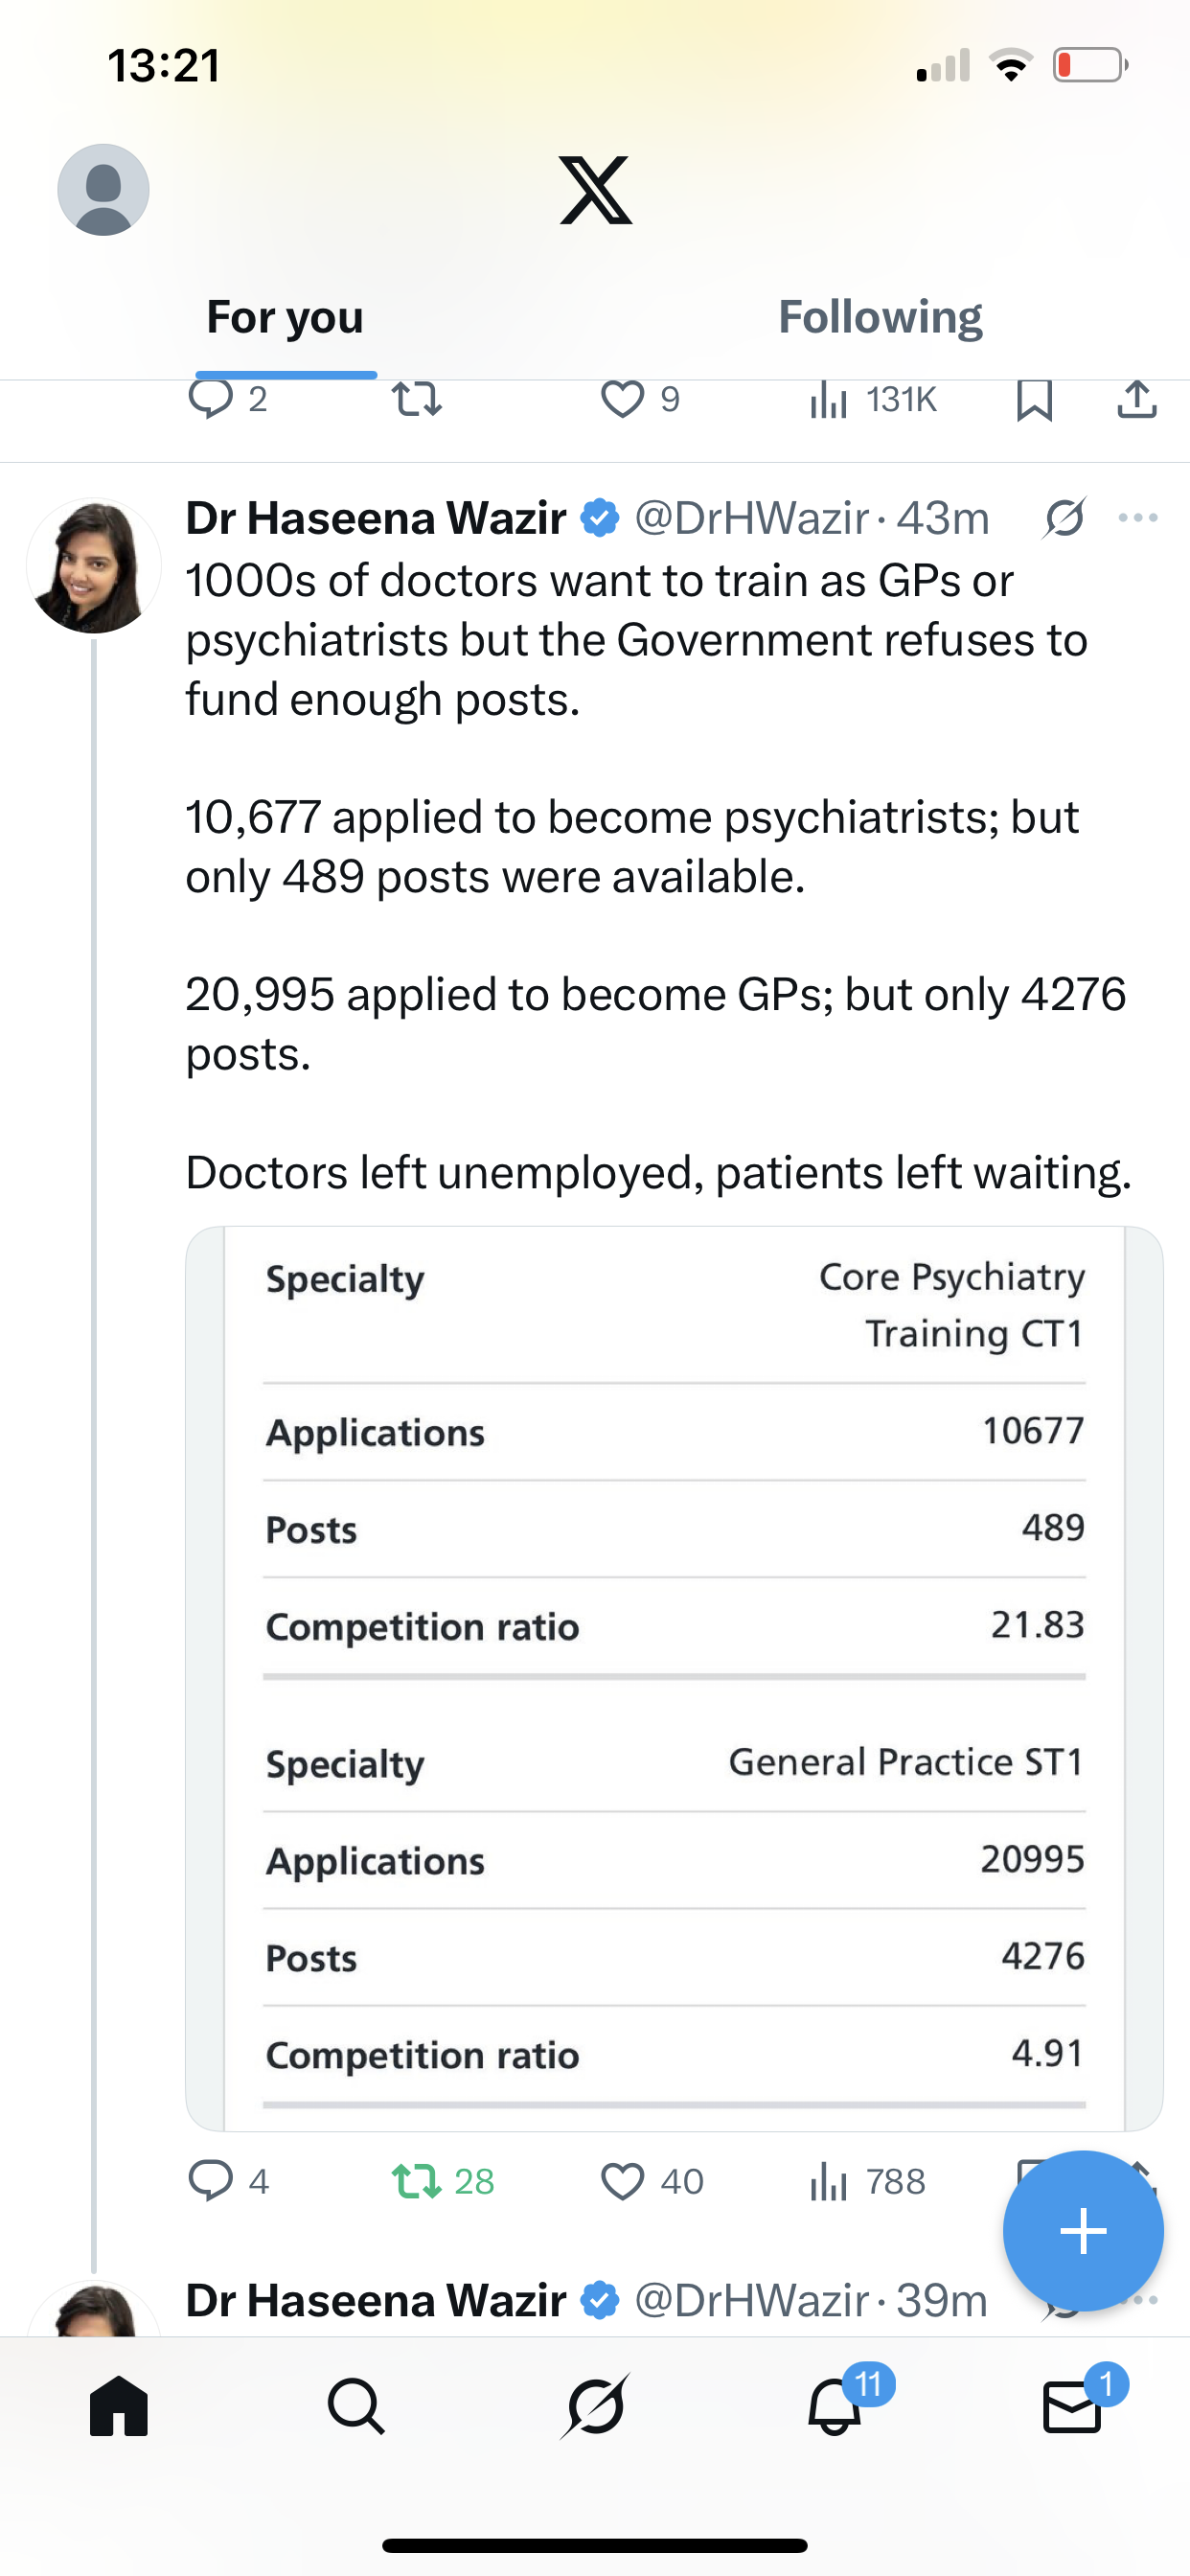Open the profile avatar menu
The image size is (1190, 2576).
click(103, 190)
